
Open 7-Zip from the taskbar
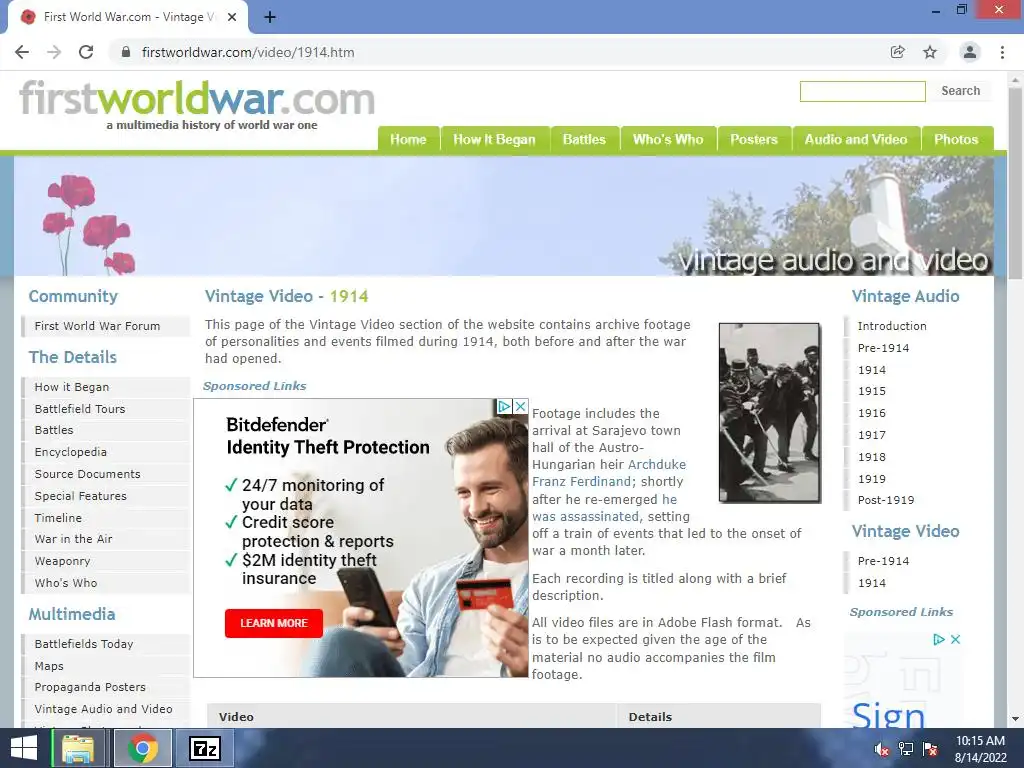tap(204, 748)
